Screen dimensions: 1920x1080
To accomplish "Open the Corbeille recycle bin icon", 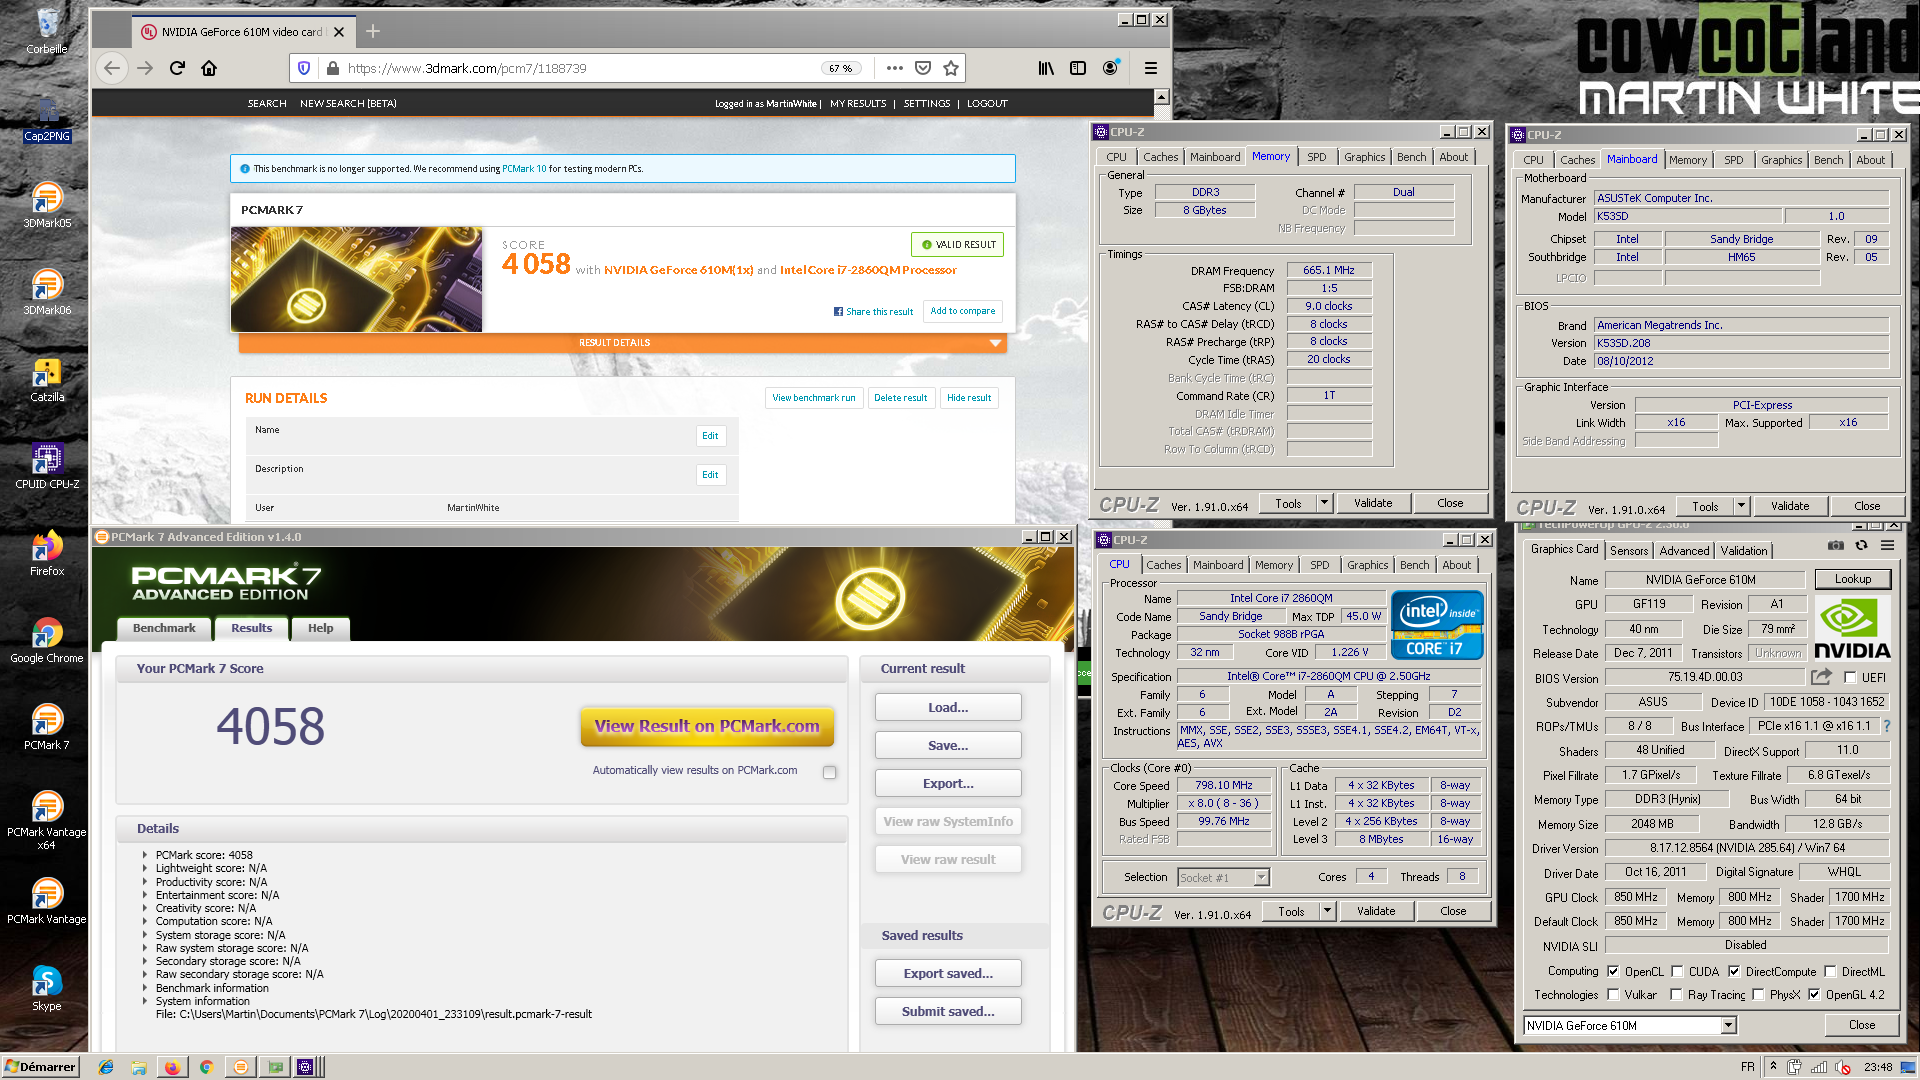I will (47, 30).
